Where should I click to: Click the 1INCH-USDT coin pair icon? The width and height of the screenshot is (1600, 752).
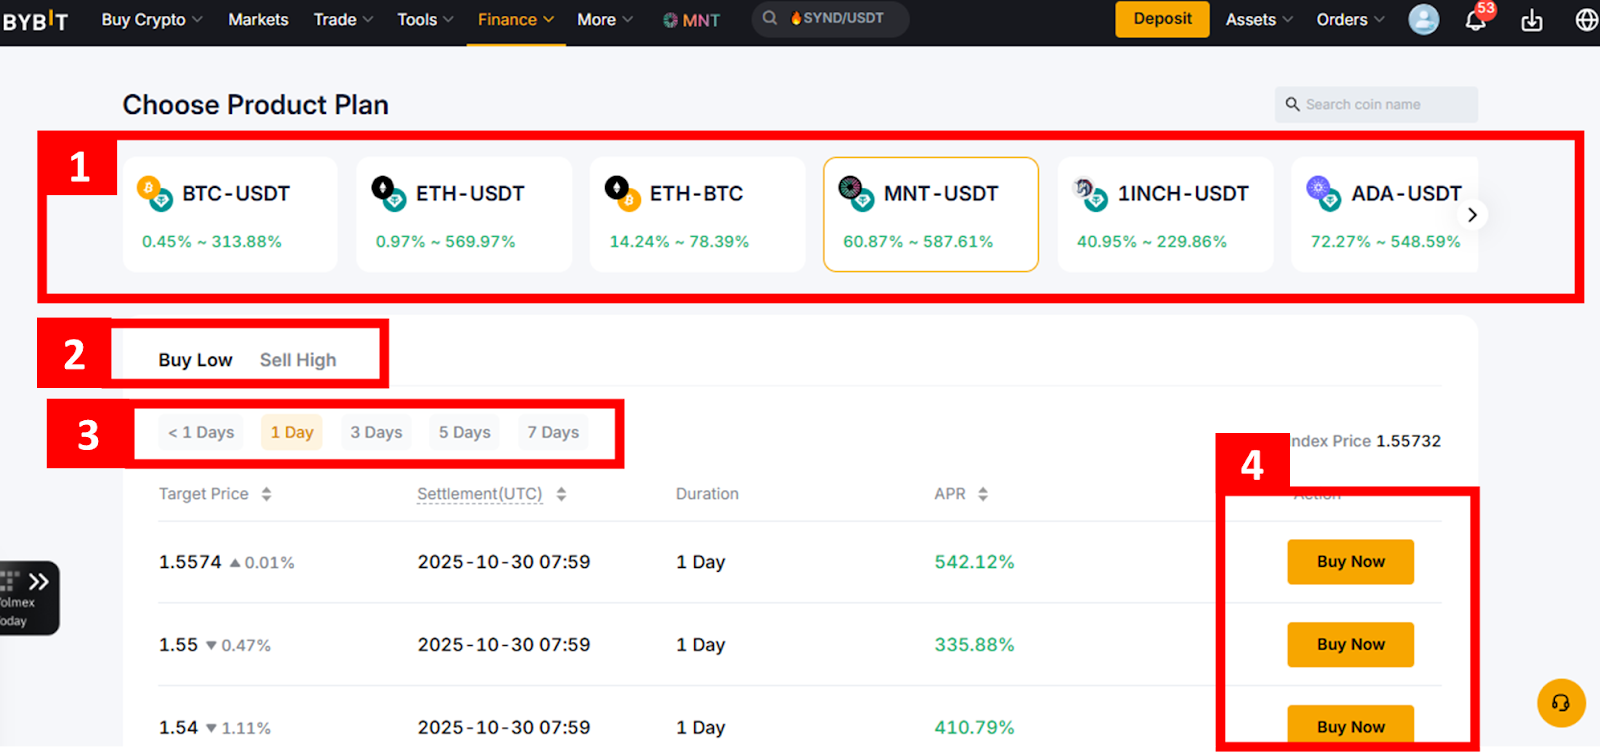(x=1090, y=193)
